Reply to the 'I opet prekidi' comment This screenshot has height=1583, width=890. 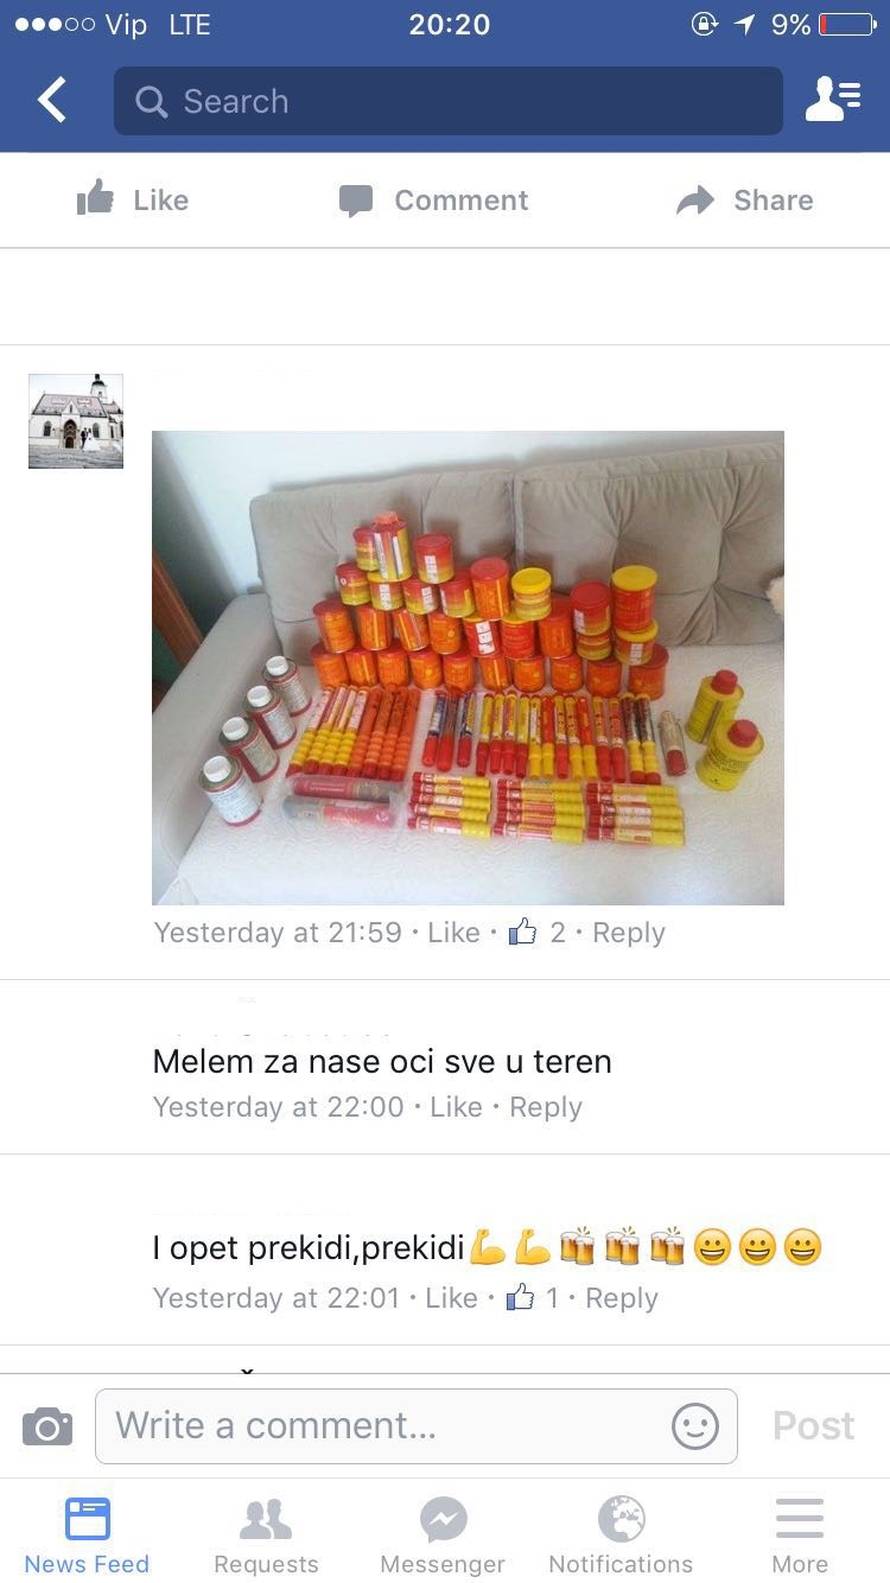pos(621,1298)
